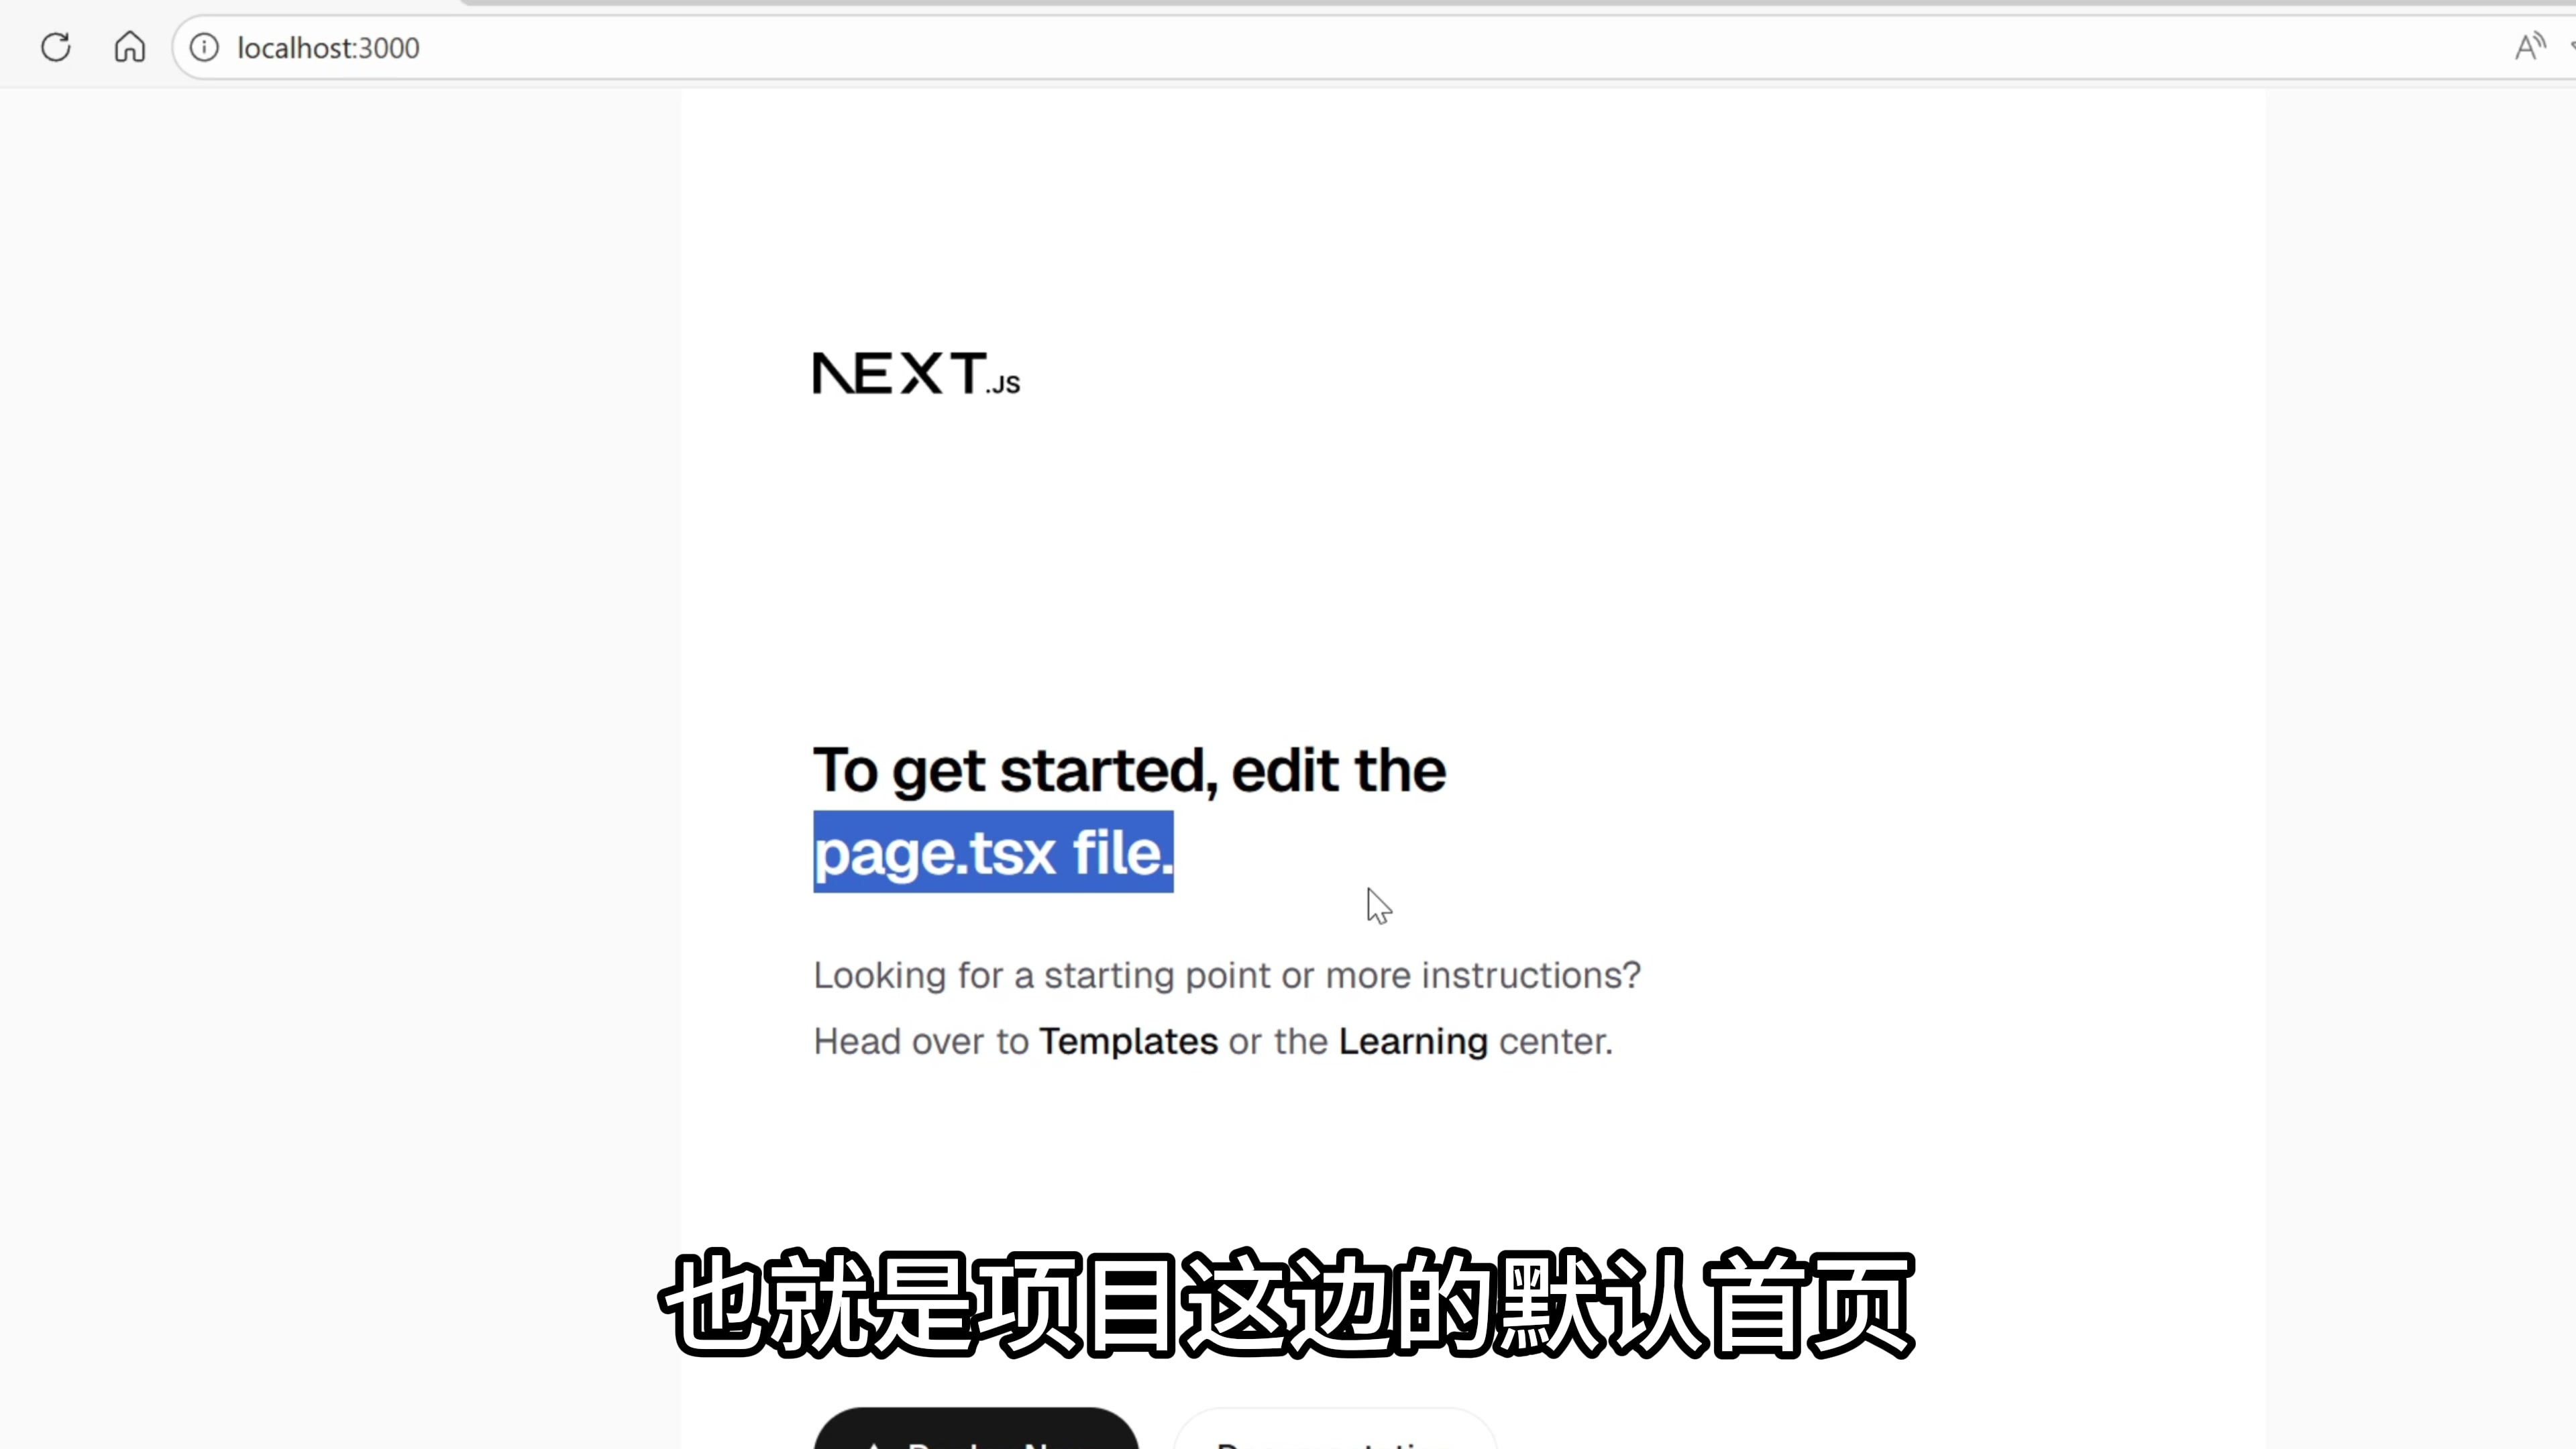The image size is (2576, 1449).
Task: Click the 'To get started, edit the' heading
Action: click(x=1129, y=770)
